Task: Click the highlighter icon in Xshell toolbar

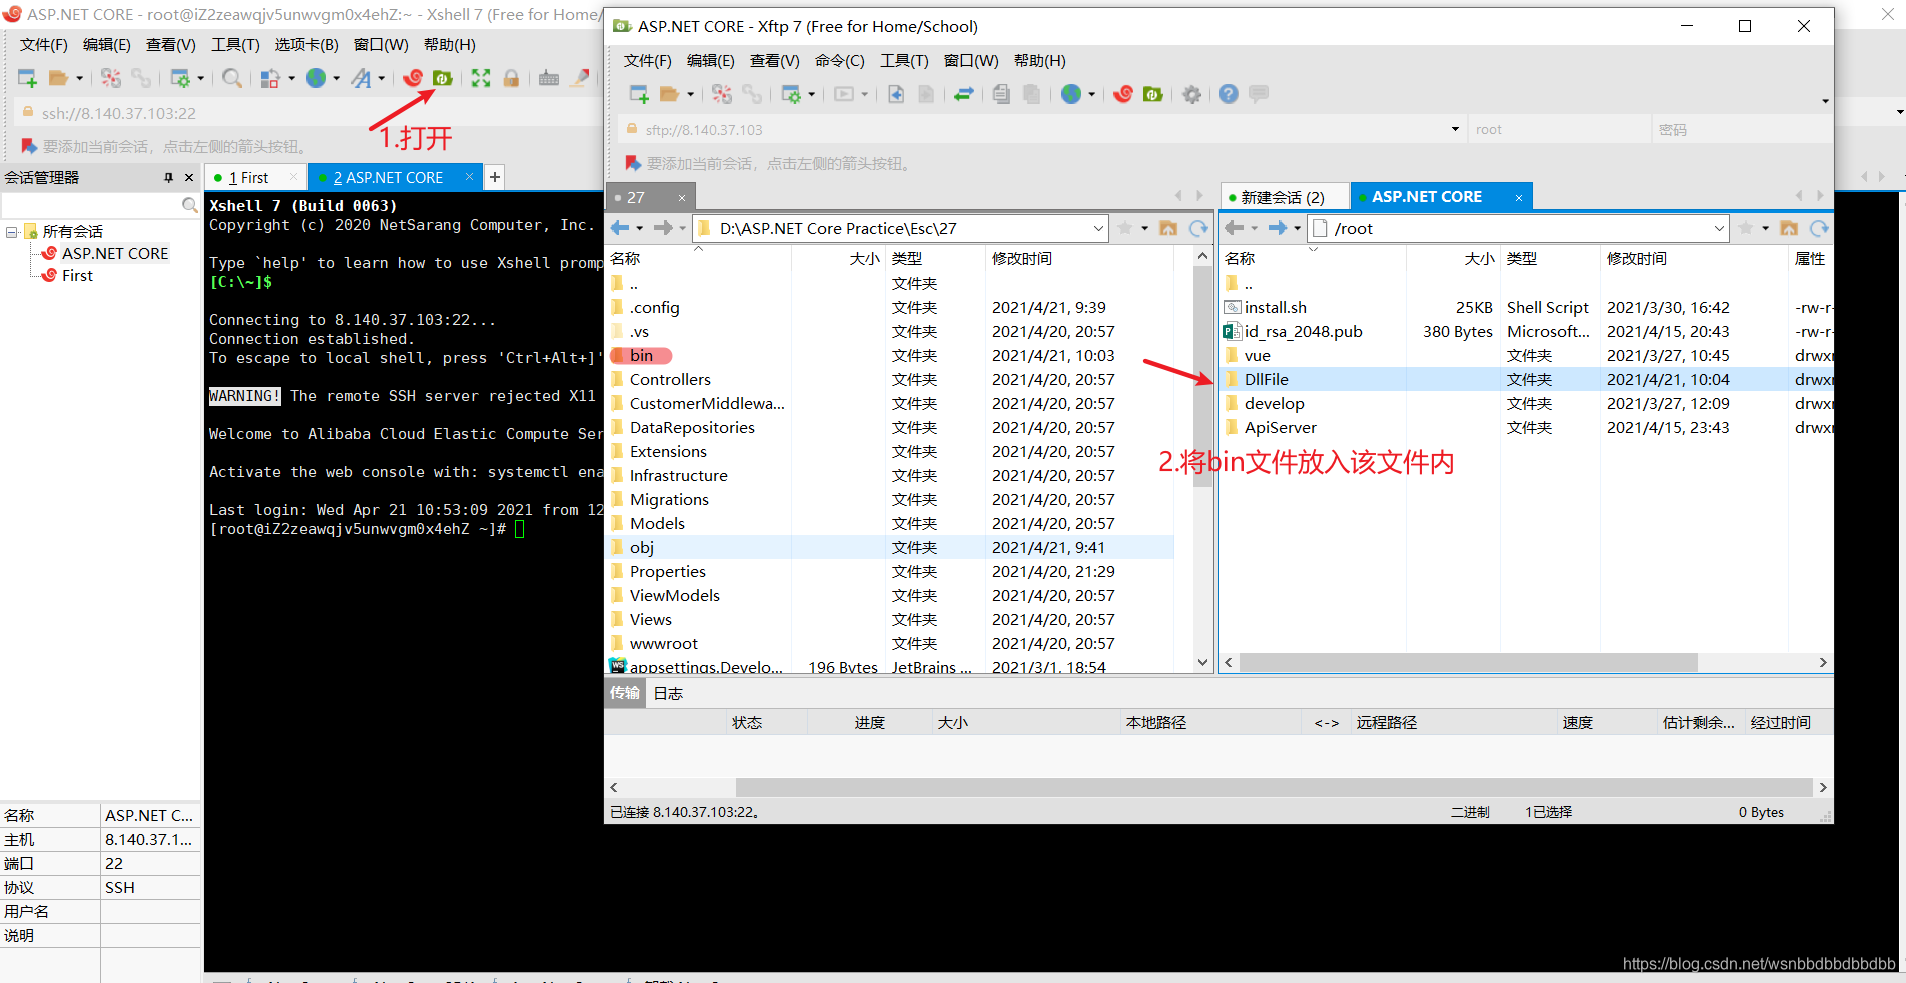Action: tap(579, 78)
